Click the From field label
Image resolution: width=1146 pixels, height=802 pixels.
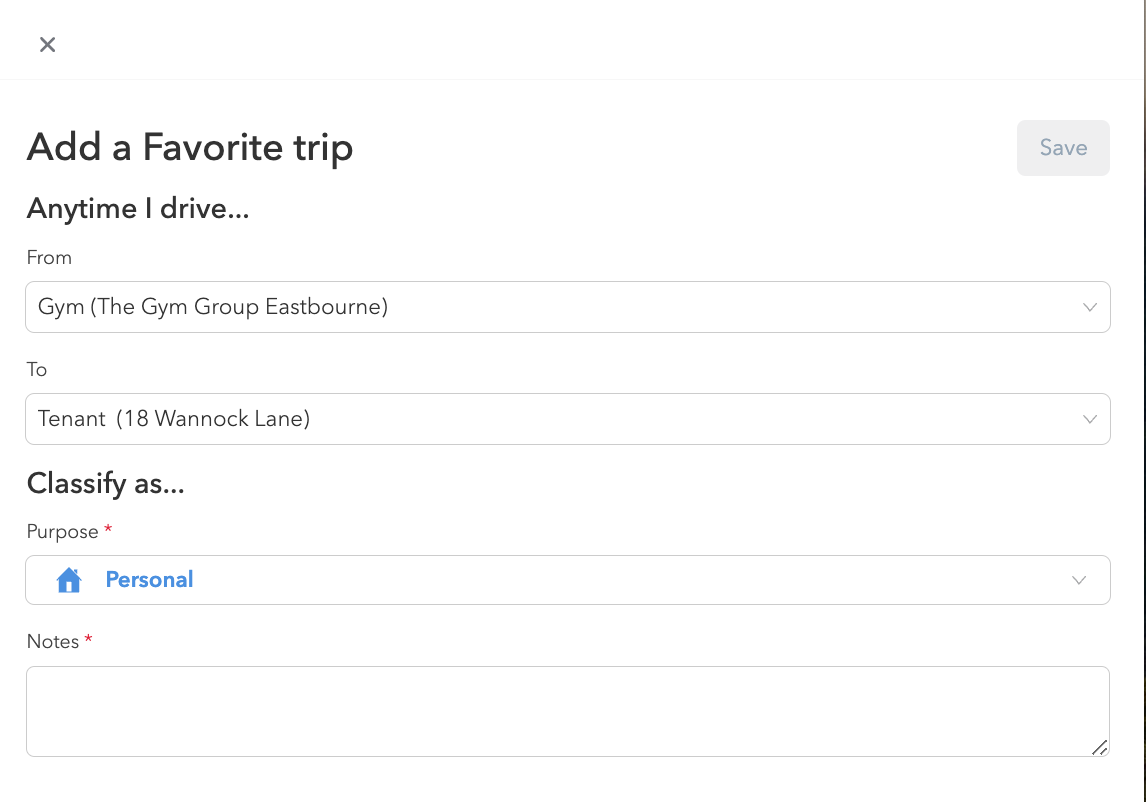click(49, 258)
